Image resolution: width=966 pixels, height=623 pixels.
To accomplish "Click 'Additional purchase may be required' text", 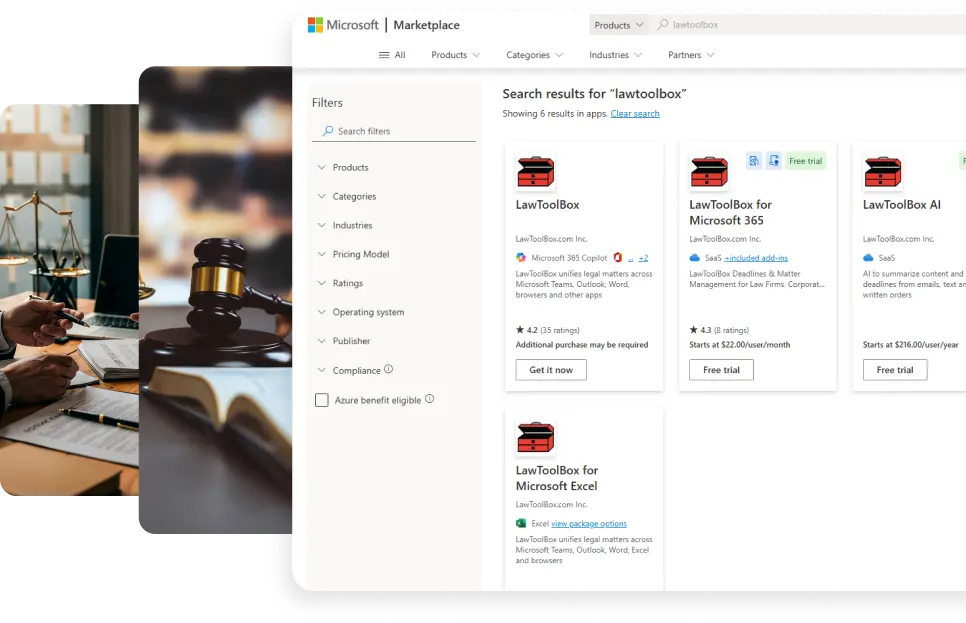I will pyautogui.click(x=582, y=344).
